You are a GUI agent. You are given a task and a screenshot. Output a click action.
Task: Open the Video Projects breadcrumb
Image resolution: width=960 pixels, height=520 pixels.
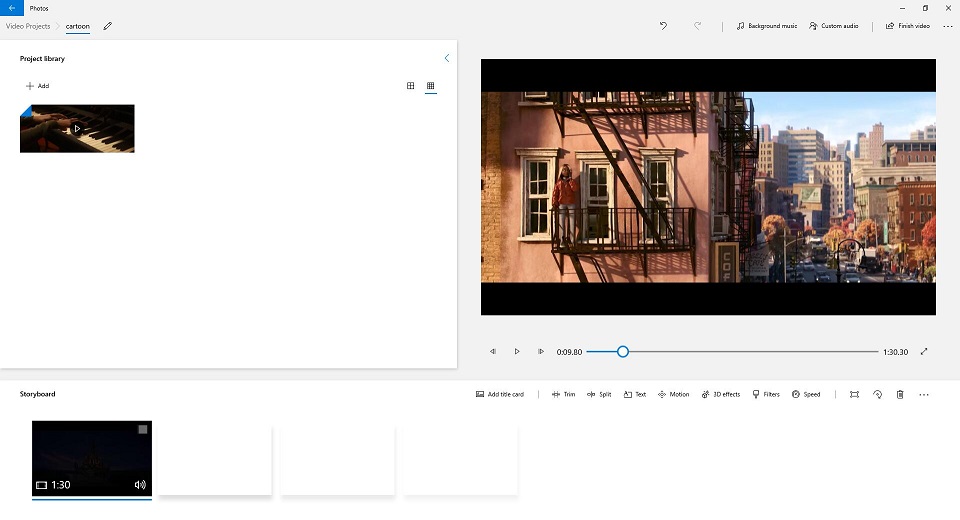[28, 26]
